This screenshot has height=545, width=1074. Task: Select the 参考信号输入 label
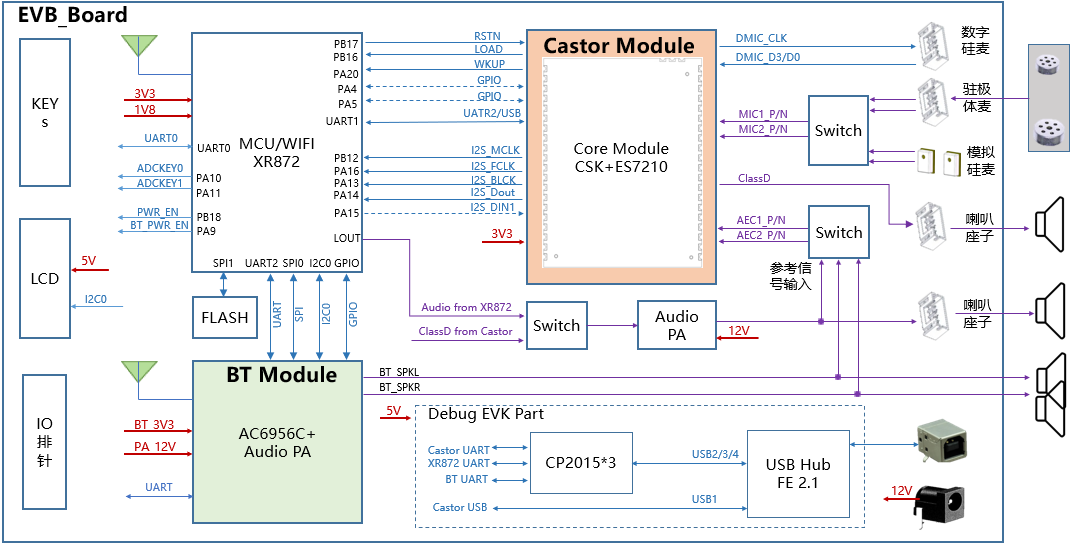click(x=790, y=275)
